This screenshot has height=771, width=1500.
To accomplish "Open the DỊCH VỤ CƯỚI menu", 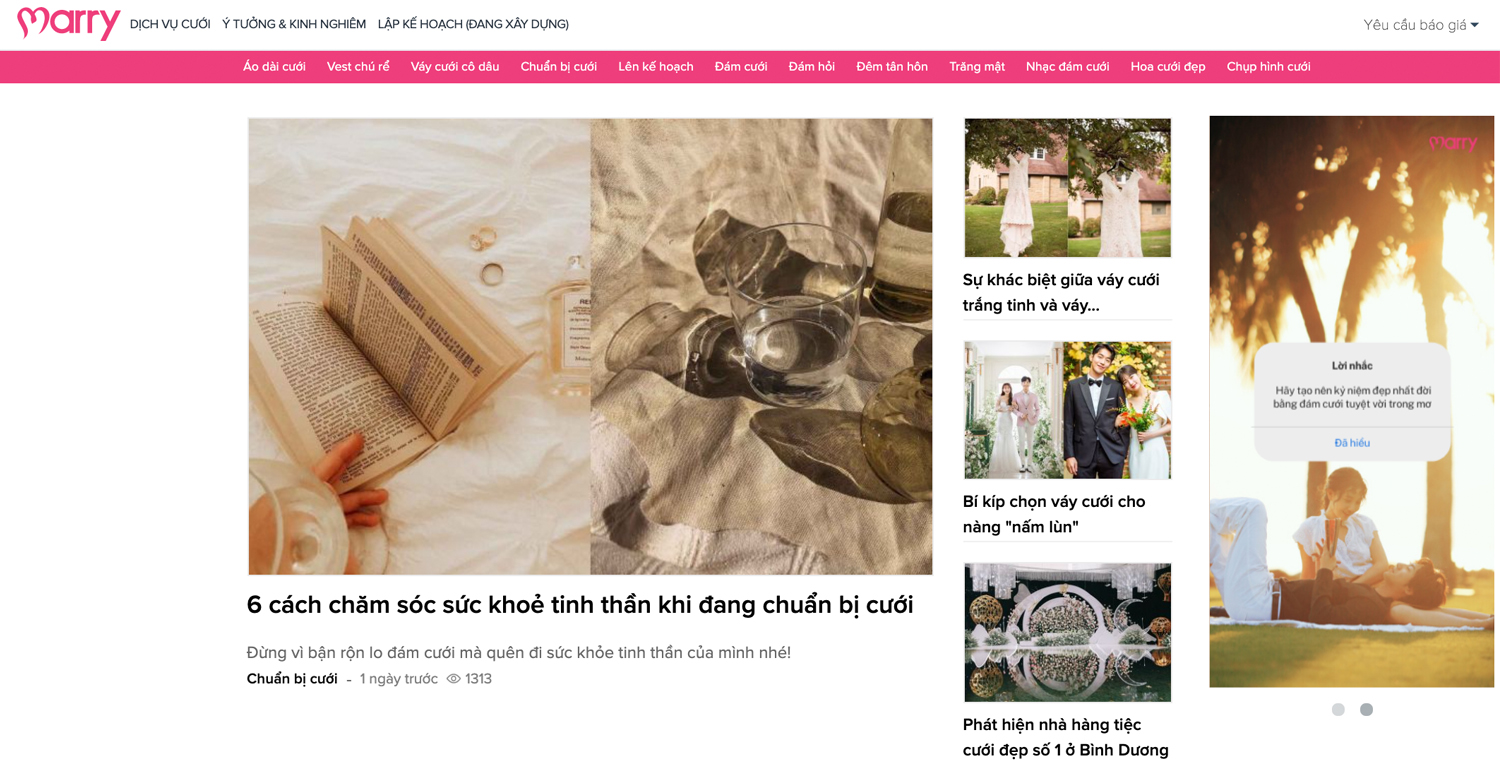I will [x=170, y=24].
